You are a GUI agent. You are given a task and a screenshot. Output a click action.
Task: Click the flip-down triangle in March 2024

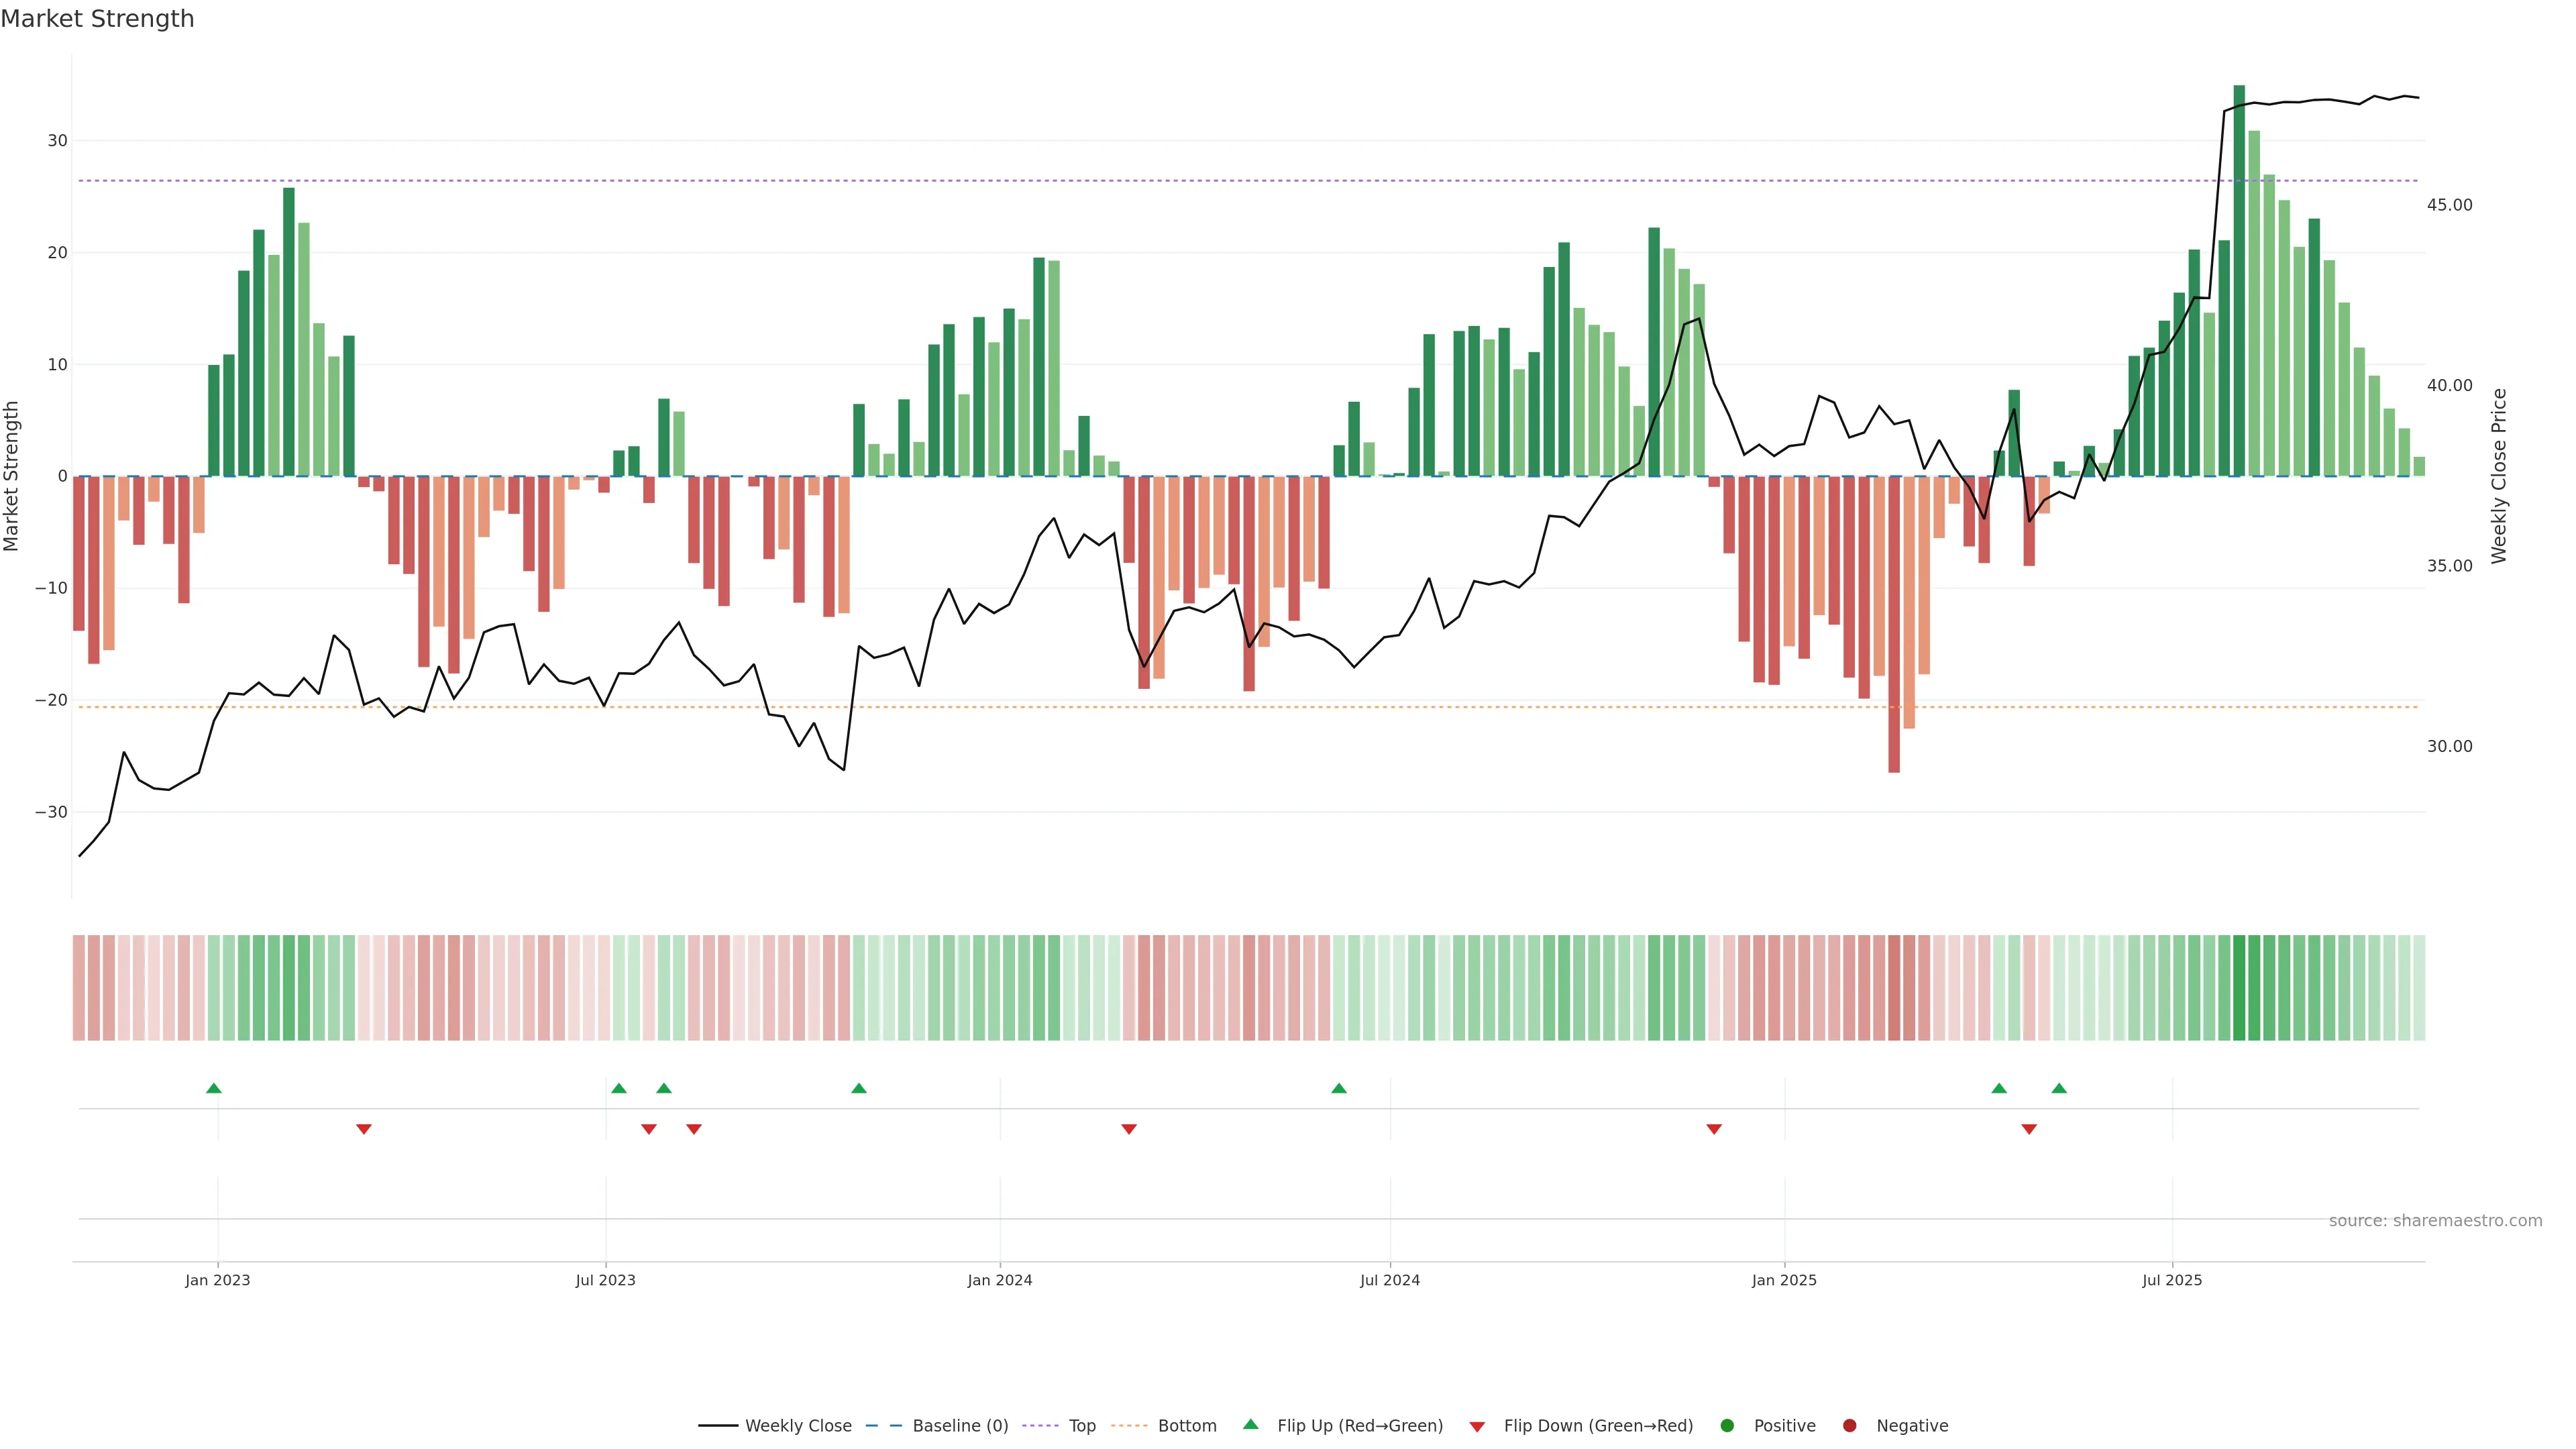tap(1129, 1129)
